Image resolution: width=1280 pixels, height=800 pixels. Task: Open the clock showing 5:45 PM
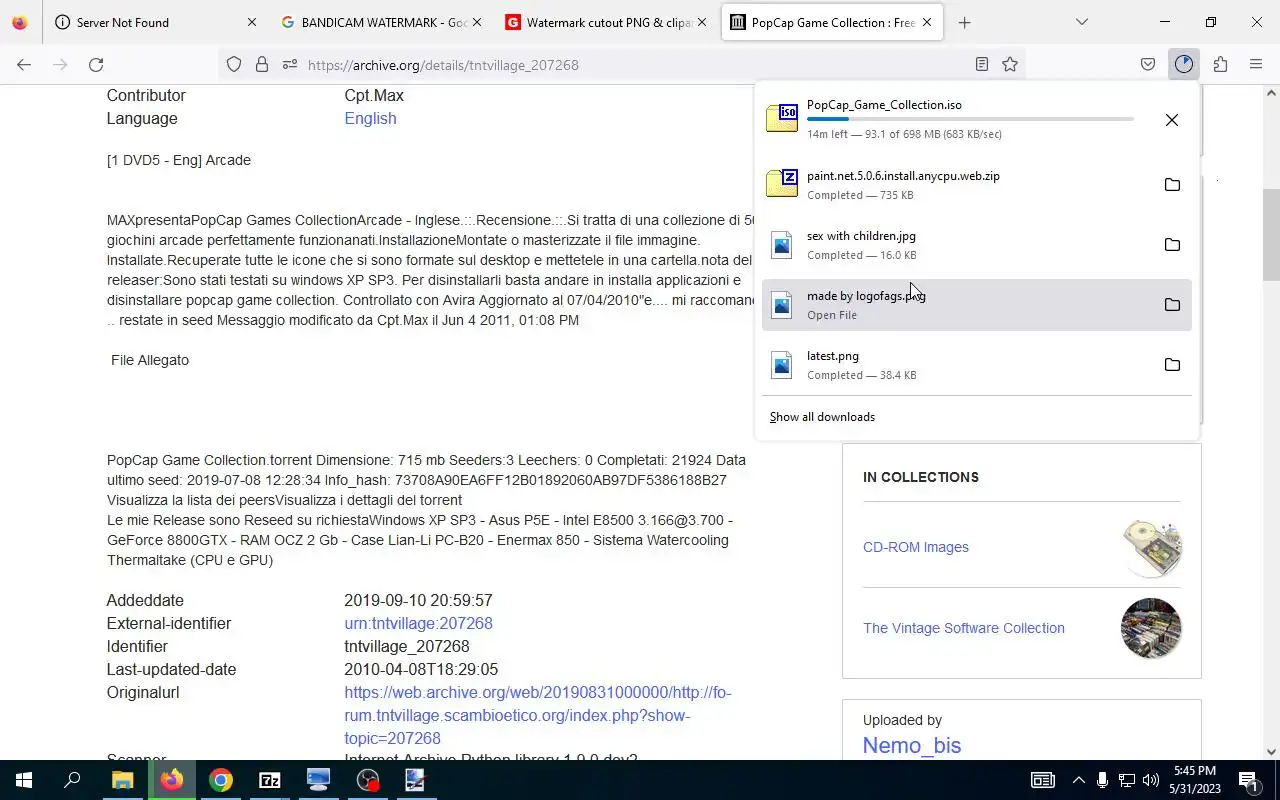[1194, 780]
